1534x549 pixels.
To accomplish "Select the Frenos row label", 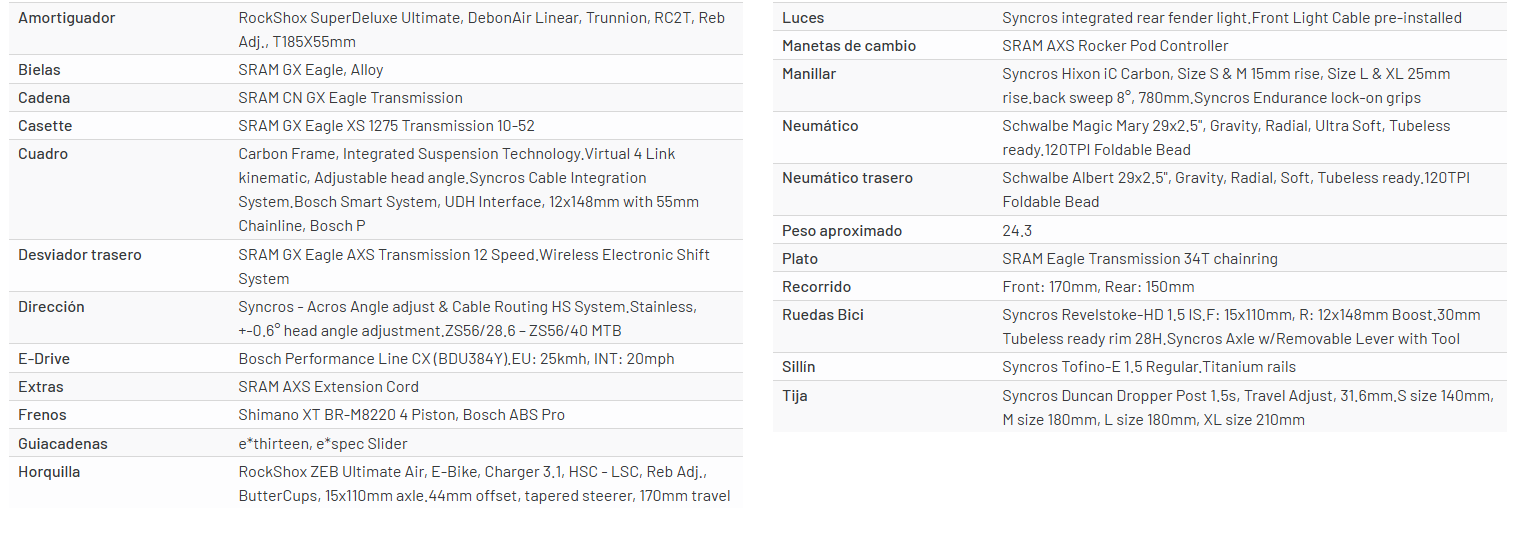I will (42, 415).
